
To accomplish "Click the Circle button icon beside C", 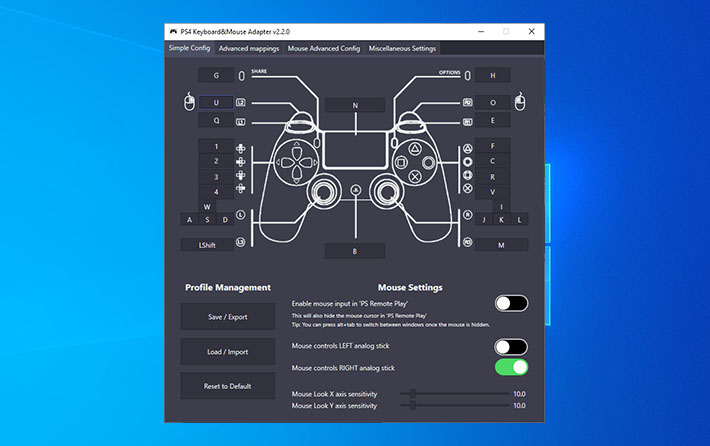I will tap(467, 162).
